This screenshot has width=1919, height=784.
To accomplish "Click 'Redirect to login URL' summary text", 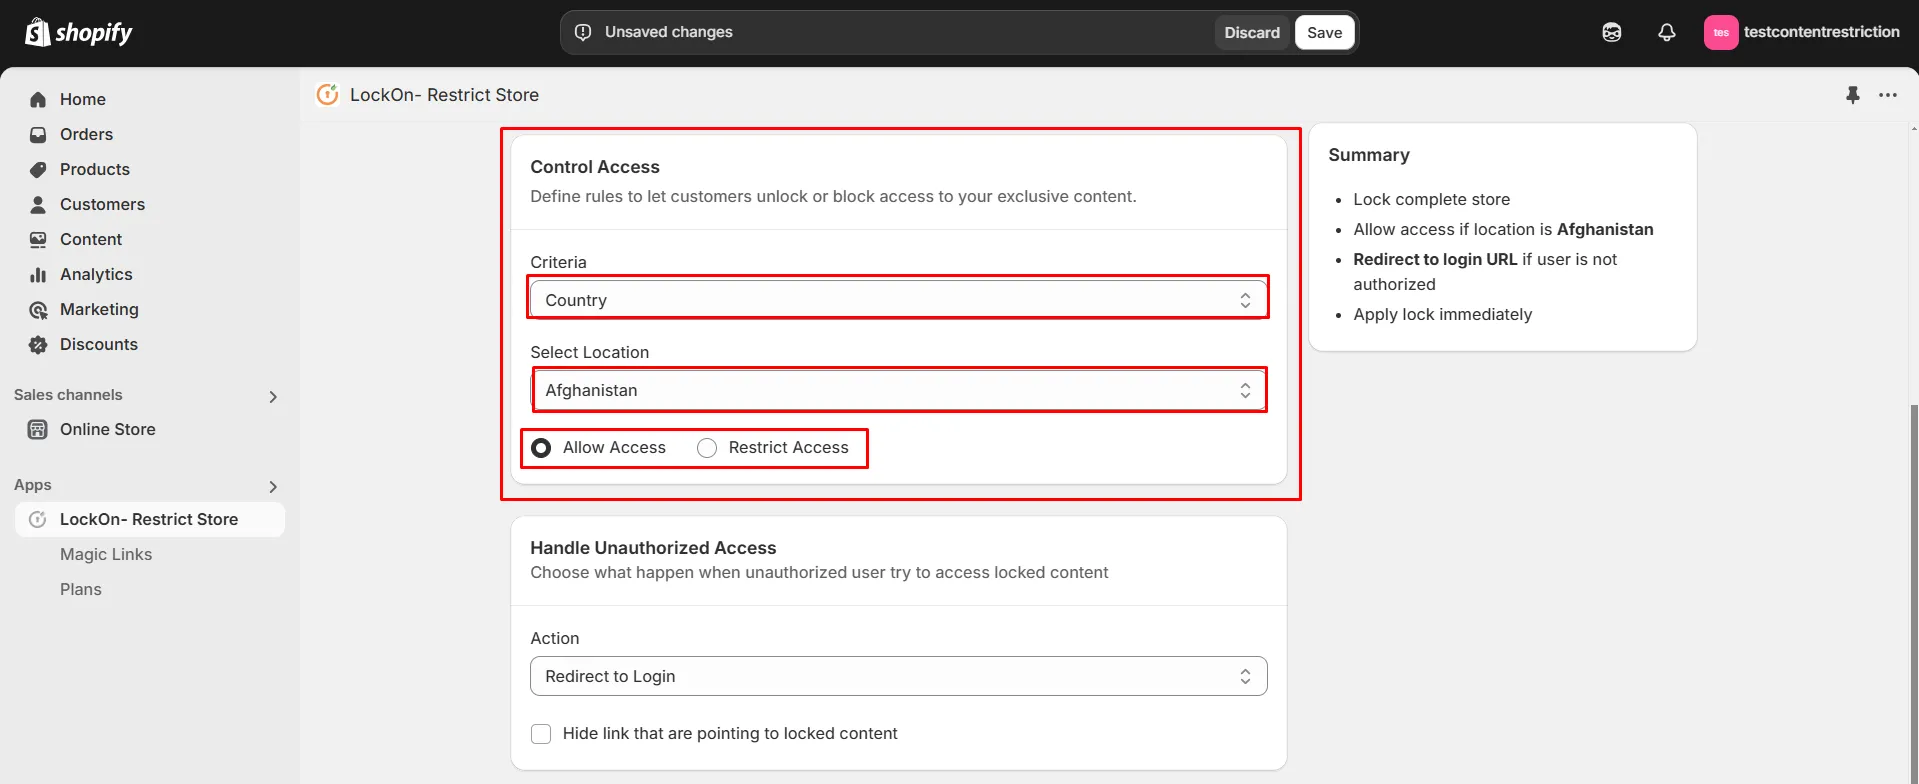I will (1435, 259).
